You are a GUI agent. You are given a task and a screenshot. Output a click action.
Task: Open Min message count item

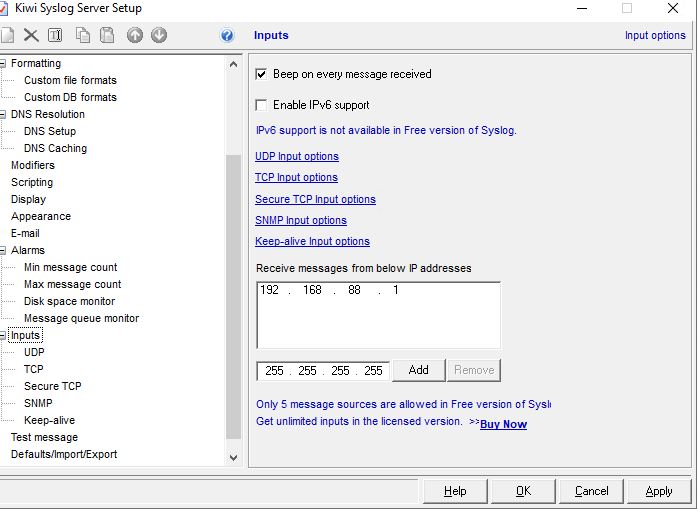[x=71, y=267]
